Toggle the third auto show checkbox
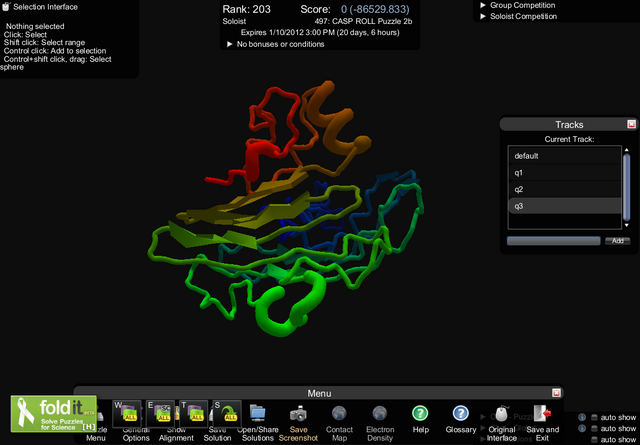The height and width of the screenshot is (445, 640). coord(594,440)
